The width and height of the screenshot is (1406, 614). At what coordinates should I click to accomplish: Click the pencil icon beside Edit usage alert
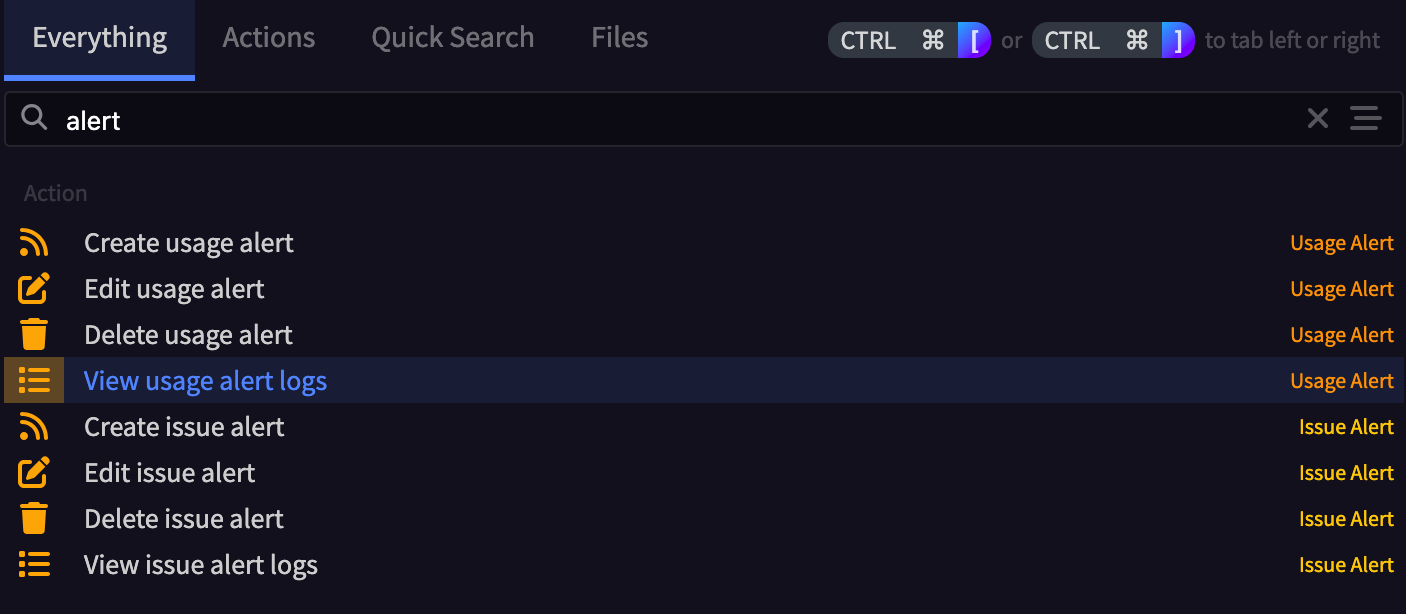coord(34,289)
